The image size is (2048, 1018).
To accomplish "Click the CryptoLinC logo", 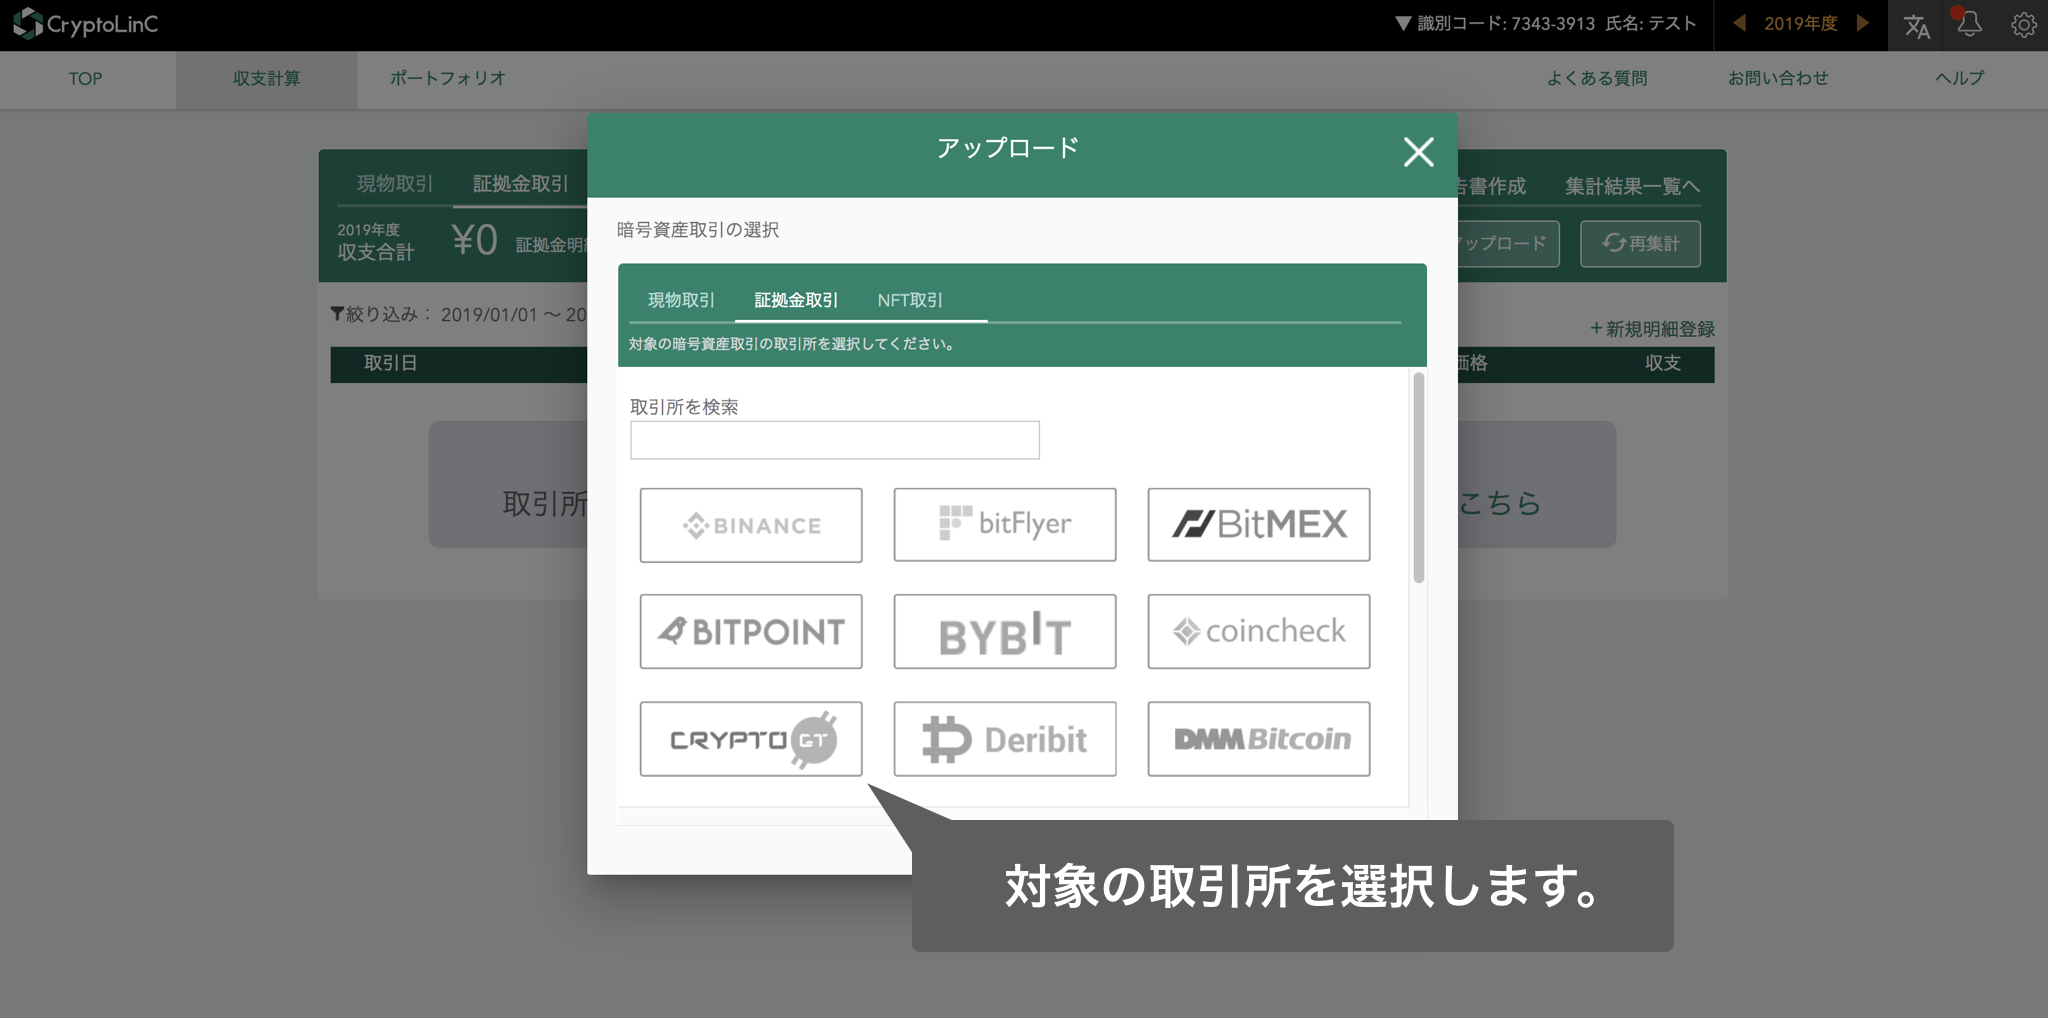I will click(x=86, y=24).
